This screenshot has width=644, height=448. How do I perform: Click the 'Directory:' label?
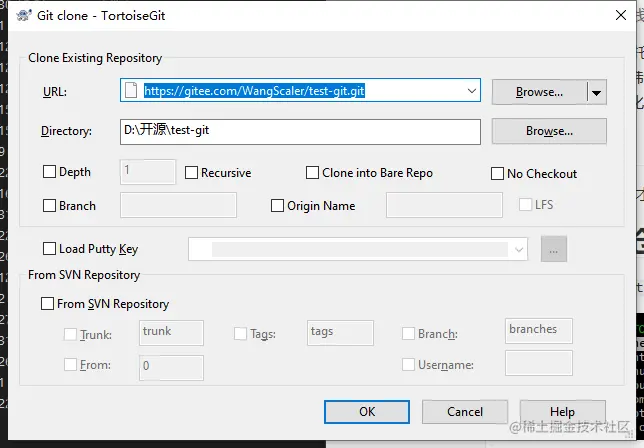click(66, 131)
